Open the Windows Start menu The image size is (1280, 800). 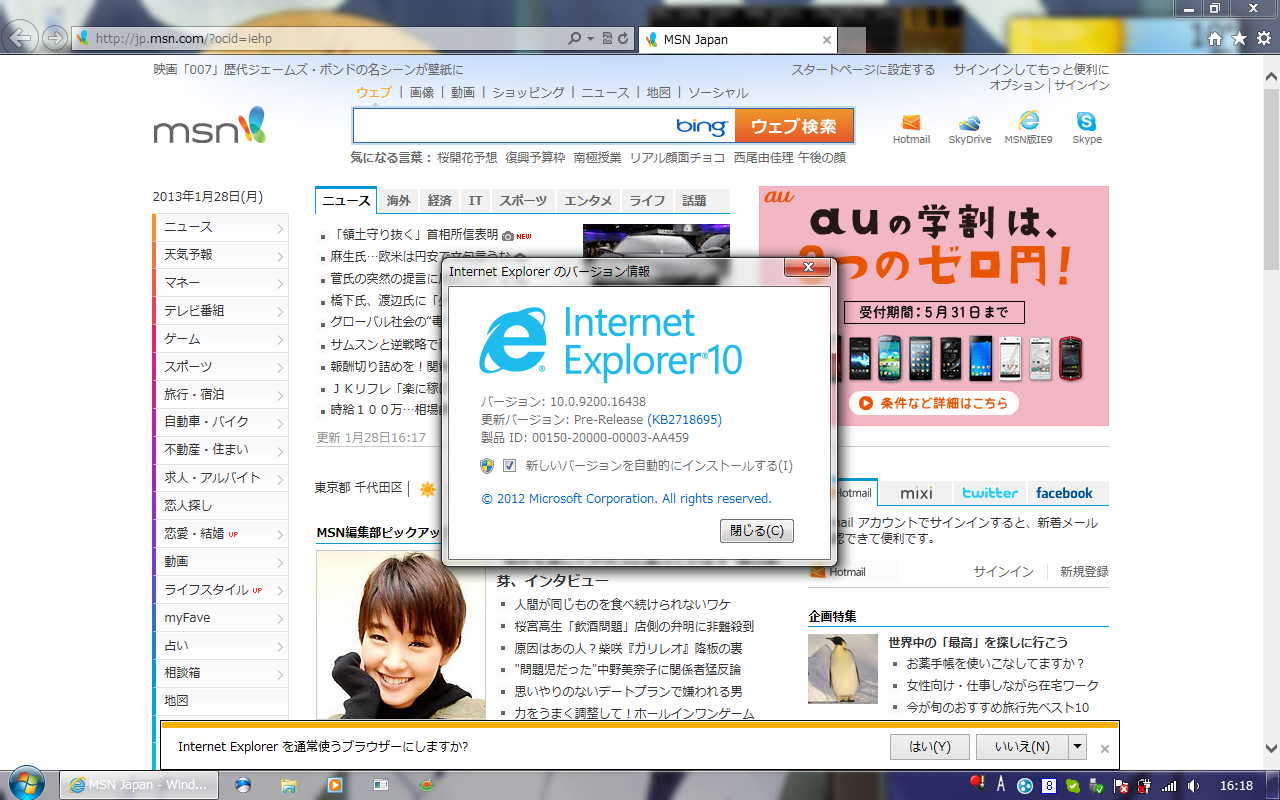point(25,785)
